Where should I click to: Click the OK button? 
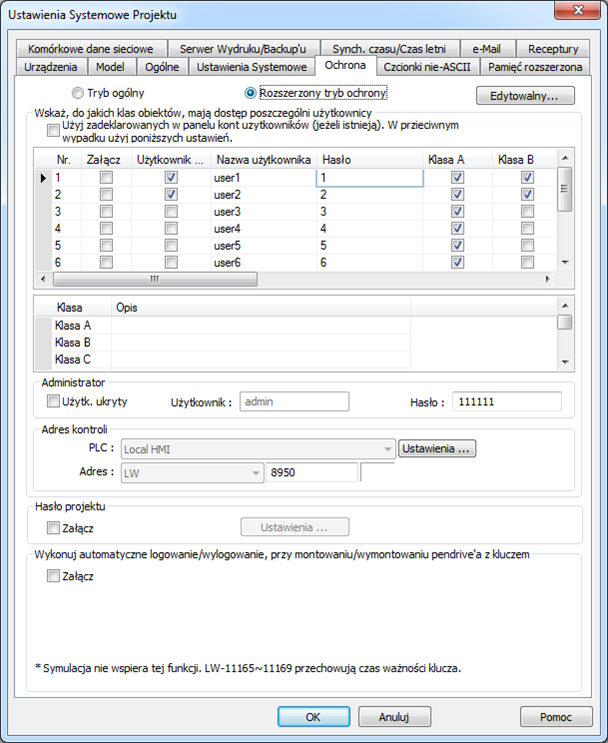(314, 716)
